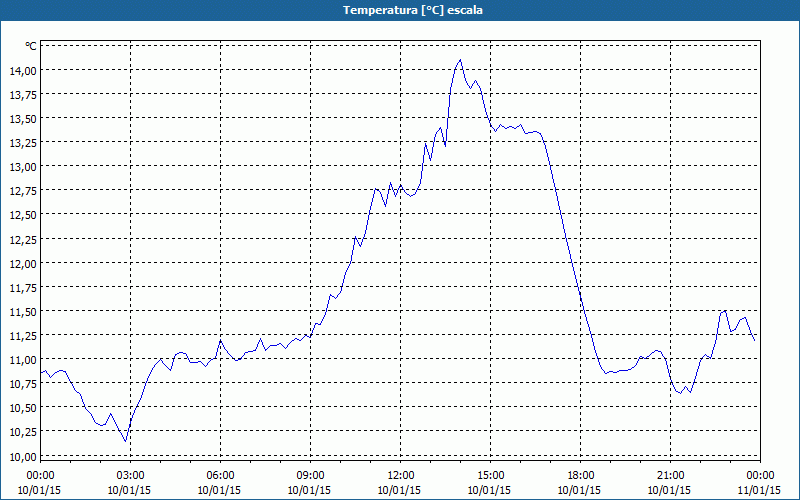Select the 13,75 y-axis label

(x=23, y=94)
